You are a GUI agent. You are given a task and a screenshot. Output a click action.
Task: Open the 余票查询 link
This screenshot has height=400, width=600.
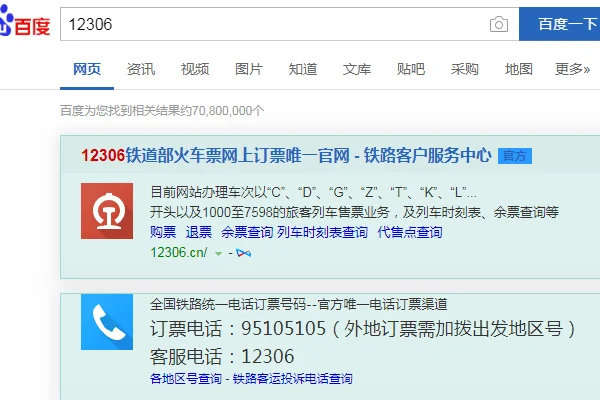(247, 232)
